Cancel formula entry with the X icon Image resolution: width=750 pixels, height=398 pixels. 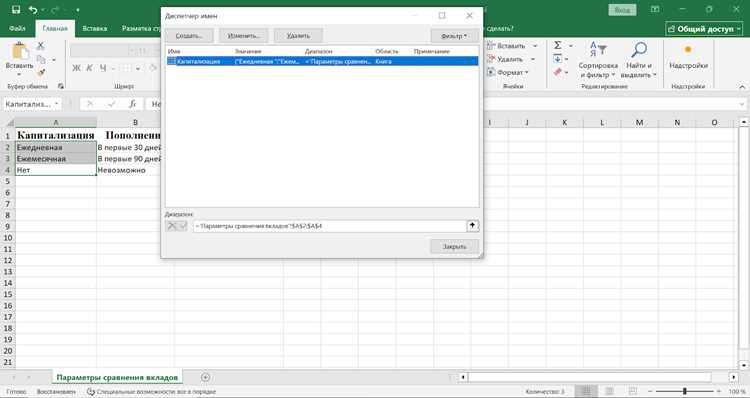pyautogui.click(x=90, y=104)
